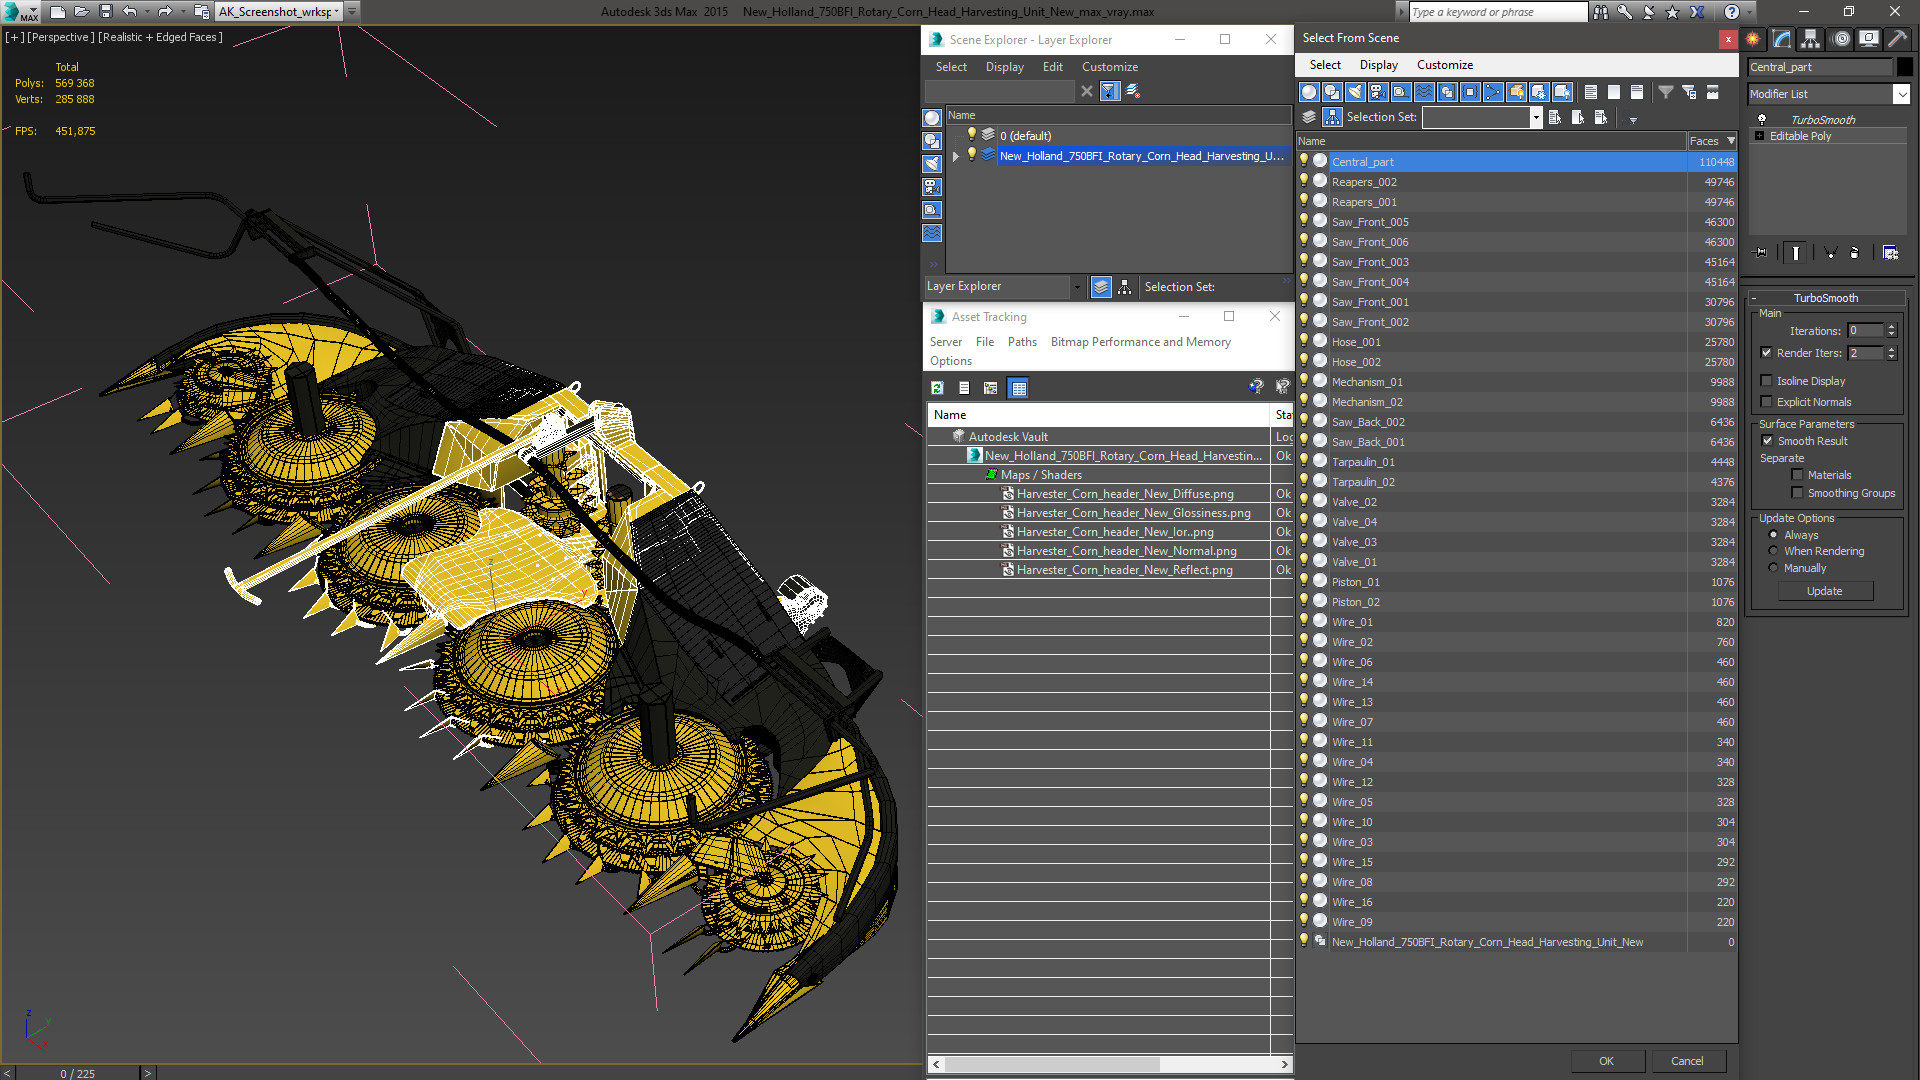
Task: Expand New_Holland layer in Scene Explorer
Action: click(956, 156)
